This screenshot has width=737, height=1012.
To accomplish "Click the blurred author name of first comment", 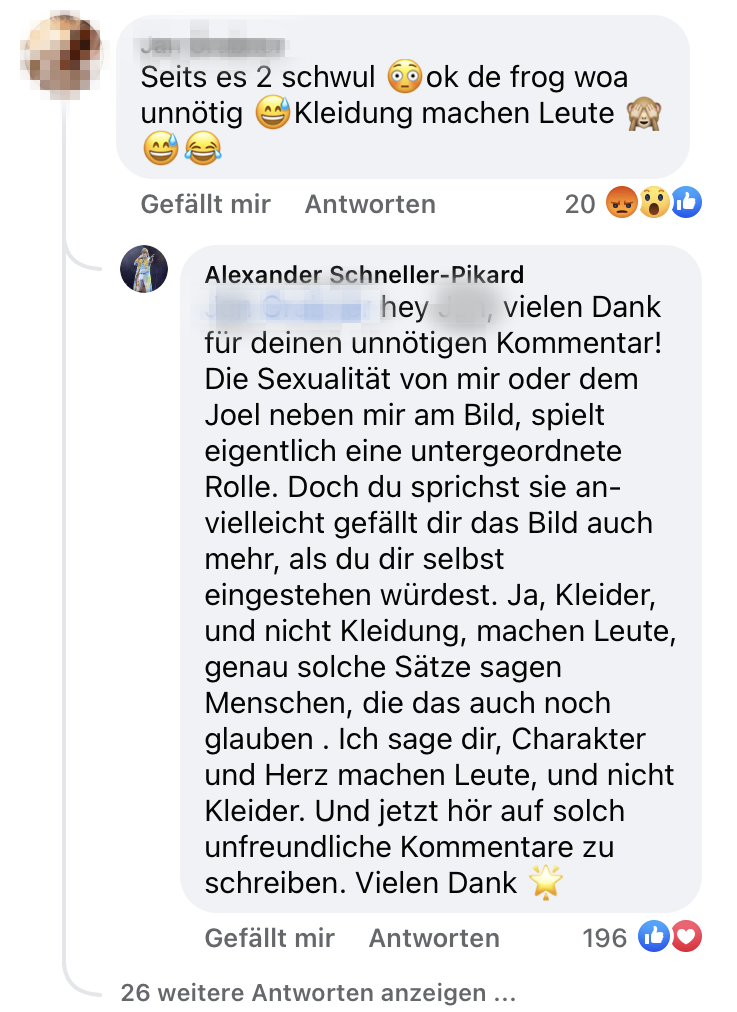I will [212, 45].
